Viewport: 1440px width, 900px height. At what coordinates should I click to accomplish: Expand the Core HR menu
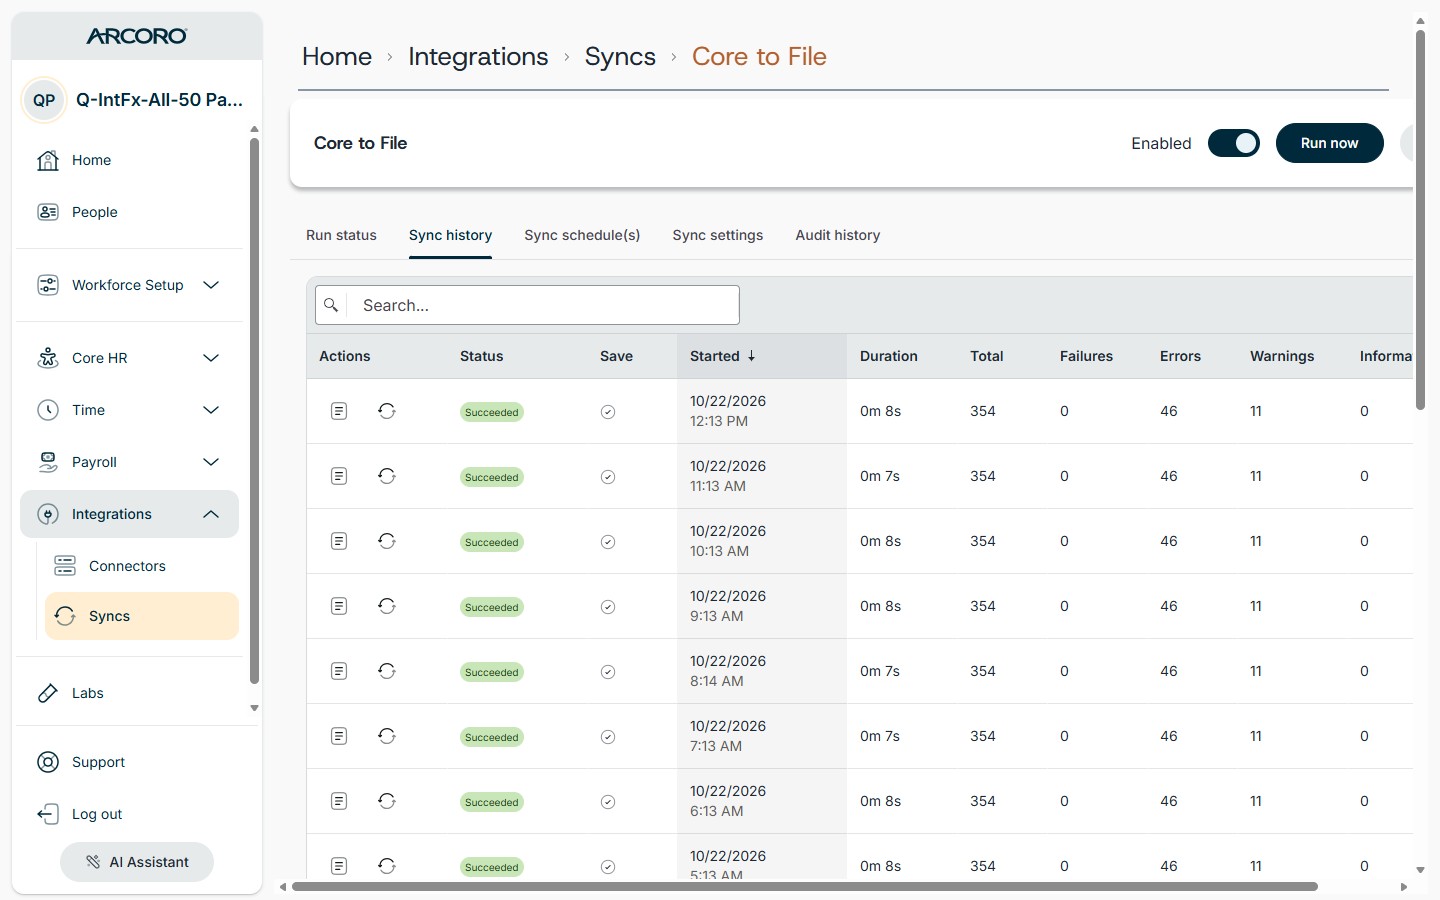pos(130,358)
